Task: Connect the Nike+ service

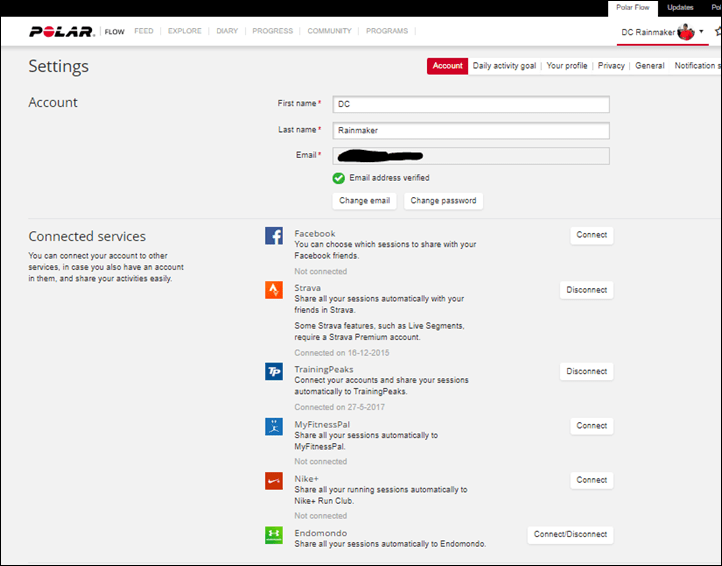Action: click(x=592, y=480)
